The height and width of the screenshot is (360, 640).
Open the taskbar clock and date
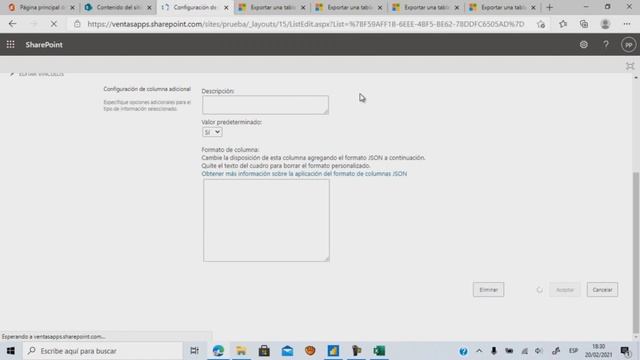coord(598,351)
